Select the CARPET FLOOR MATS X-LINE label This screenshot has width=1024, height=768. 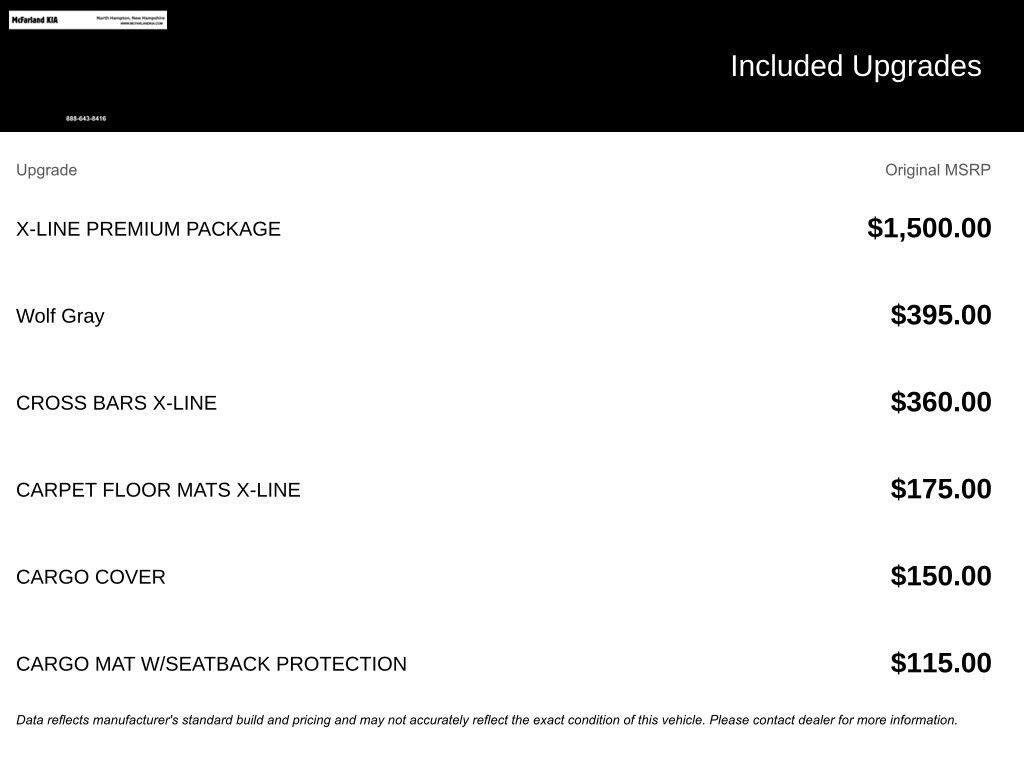pos(158,490)
